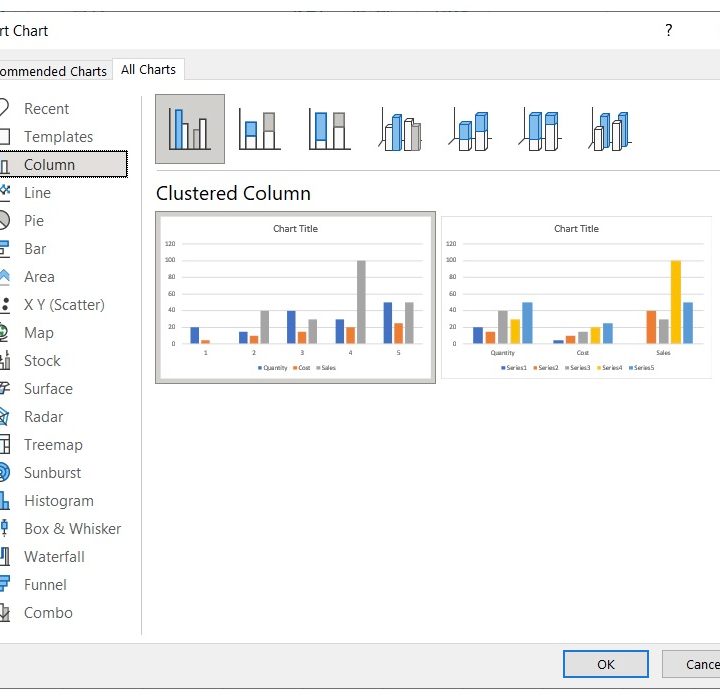This screenshot has height=700, width=720.
Task: Choose the Area chart type label
Action: [x=39, y=277]
